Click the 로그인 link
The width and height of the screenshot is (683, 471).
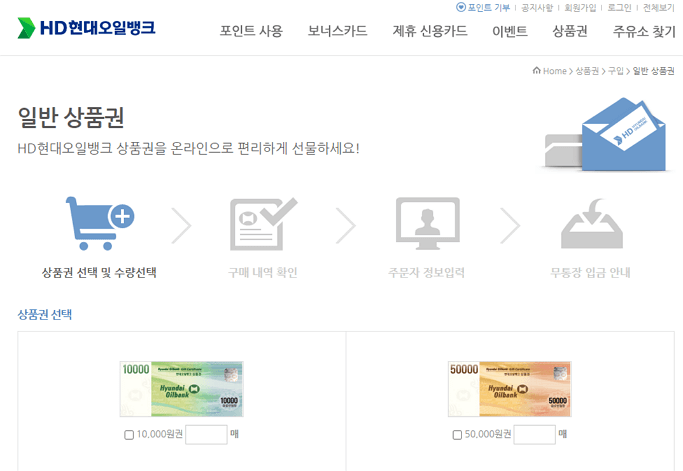pyautogui.click(x=619, y=7)
